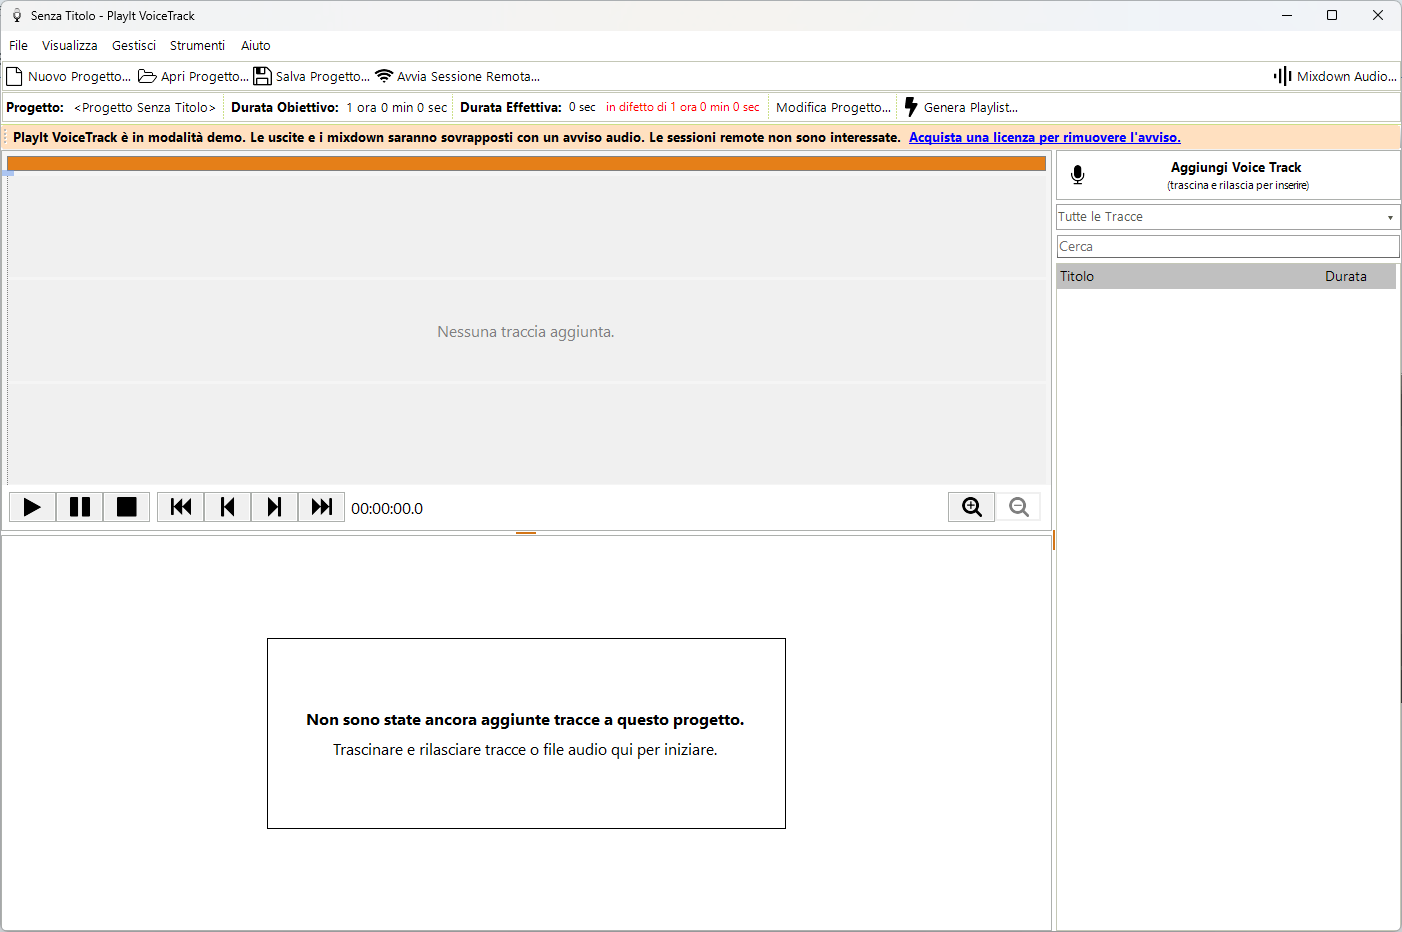Go to the next track
Image resolution: width=1402 pixels, height=932 pixels.
coord(274,507)
